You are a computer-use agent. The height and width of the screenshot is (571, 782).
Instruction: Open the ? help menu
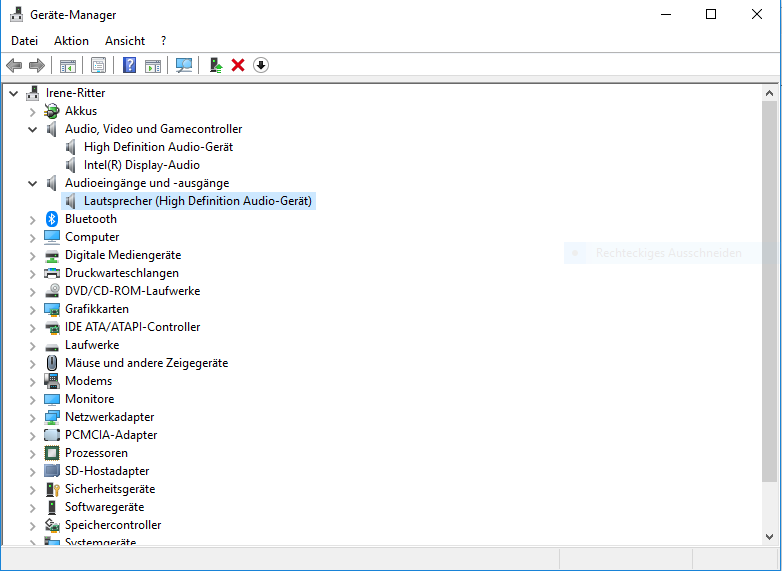point(164,41)
